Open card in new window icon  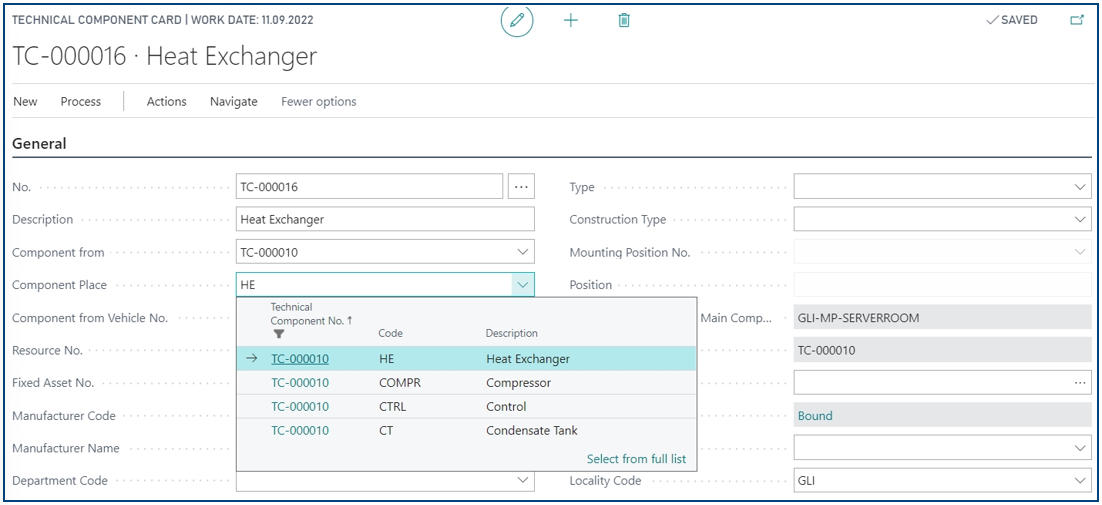pyautogui.click(x=1077, y=20)
